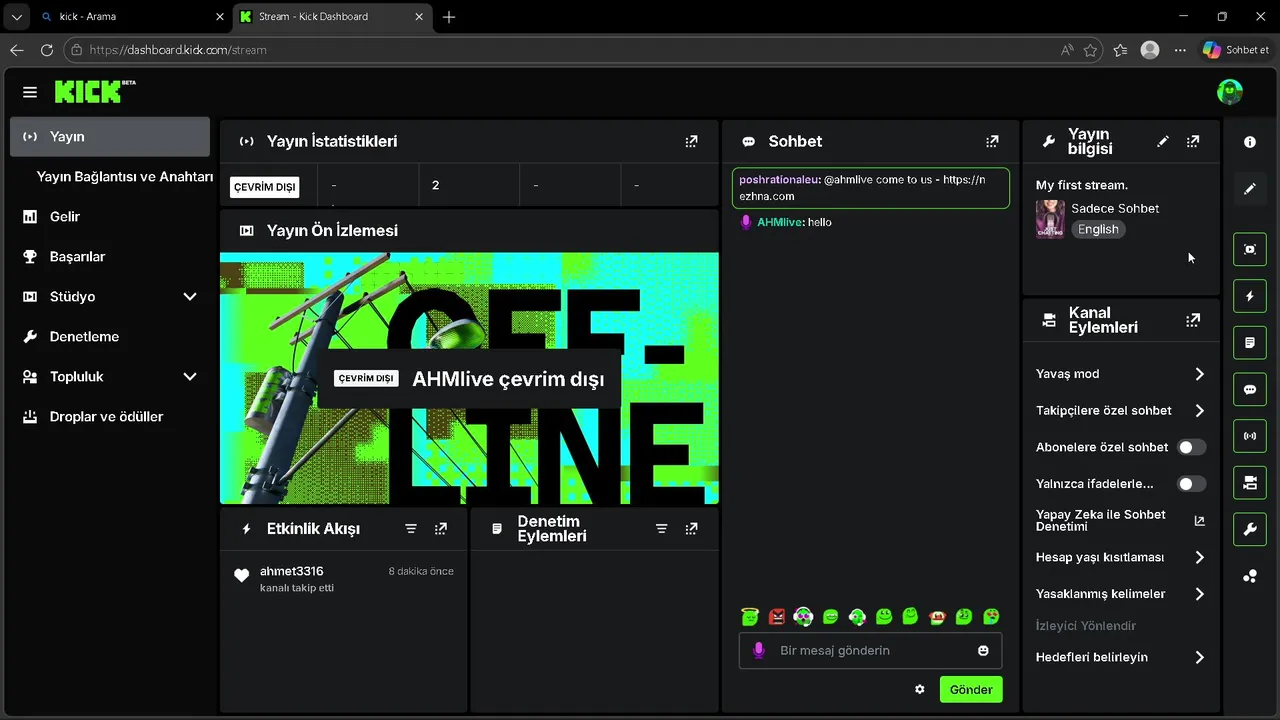Insert the red mushroom cap emote
The height and width of the screenshot is (720, 1280).
point(937,617)
